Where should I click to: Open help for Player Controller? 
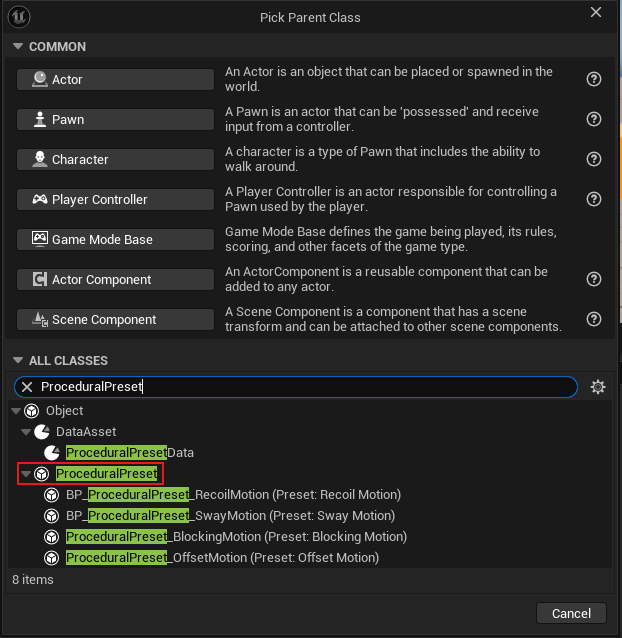(593, 199)
